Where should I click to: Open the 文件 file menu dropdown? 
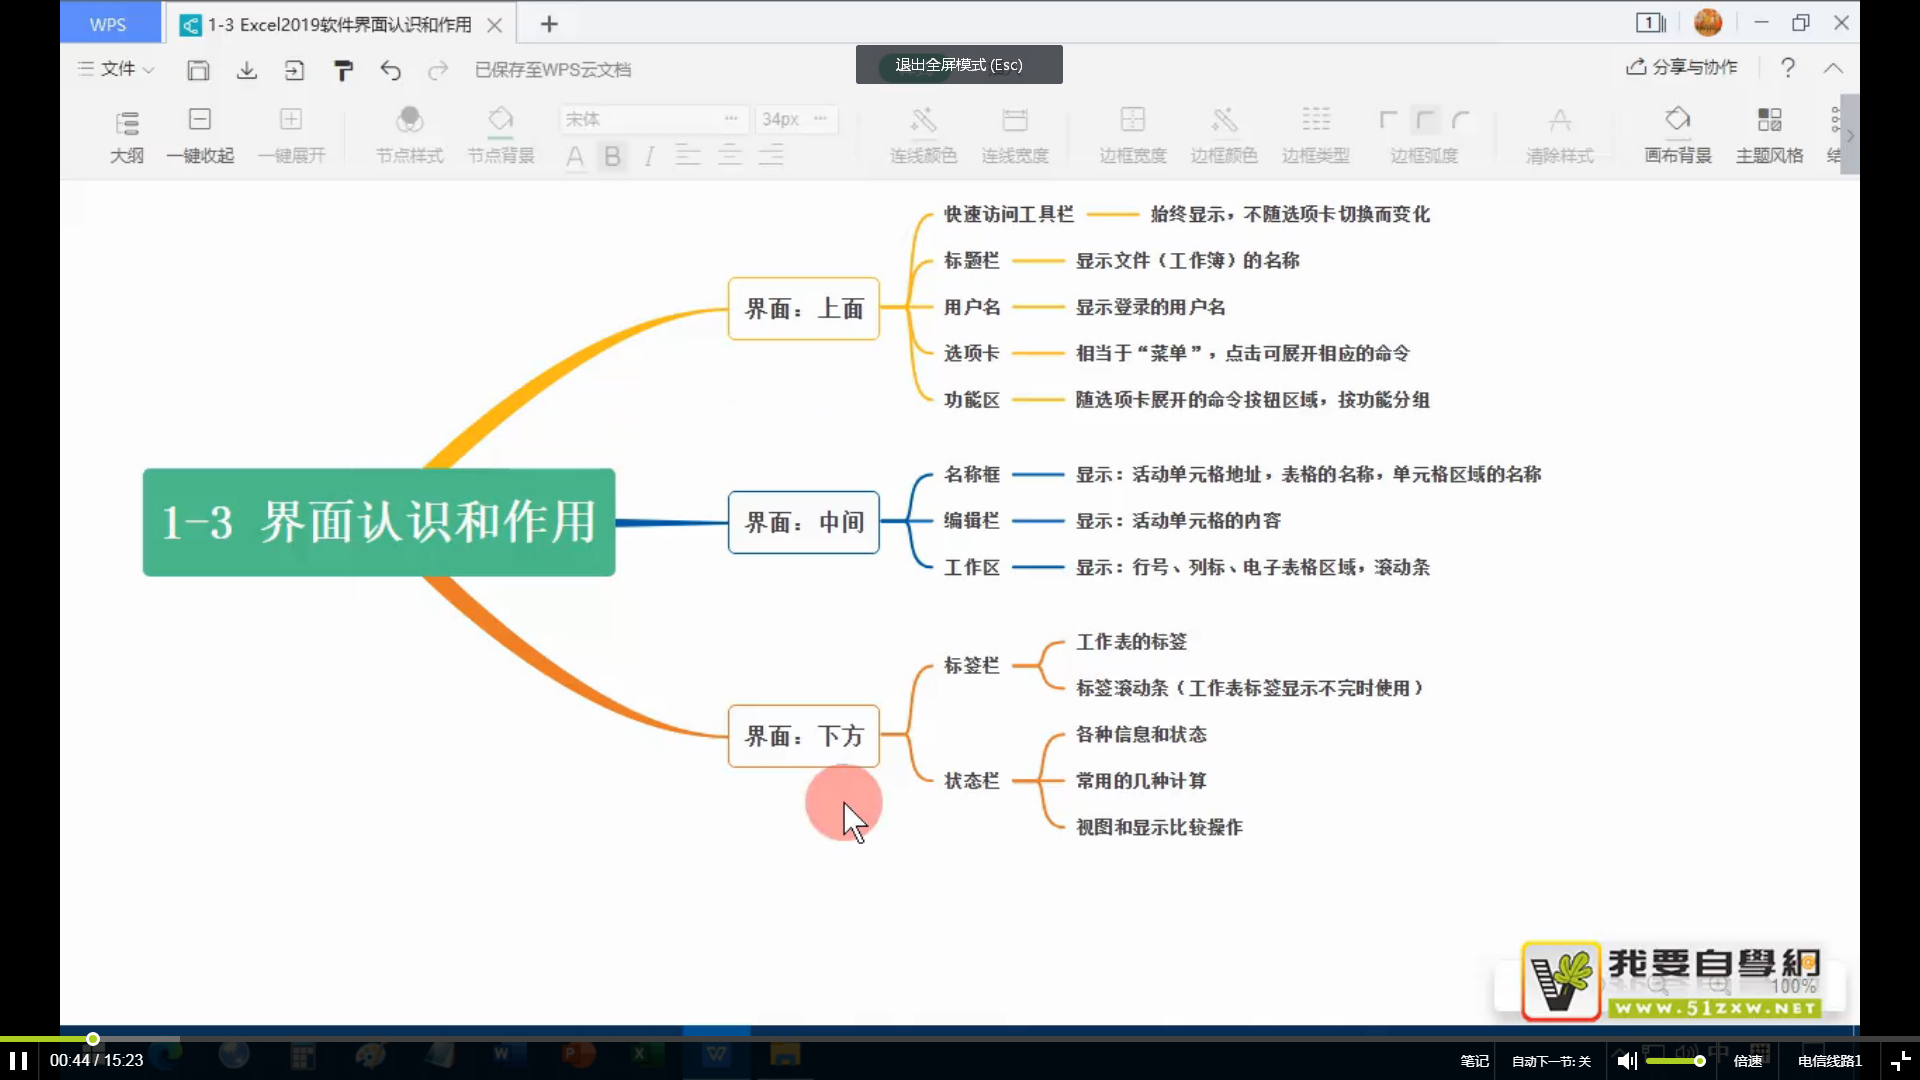(117, 69)
